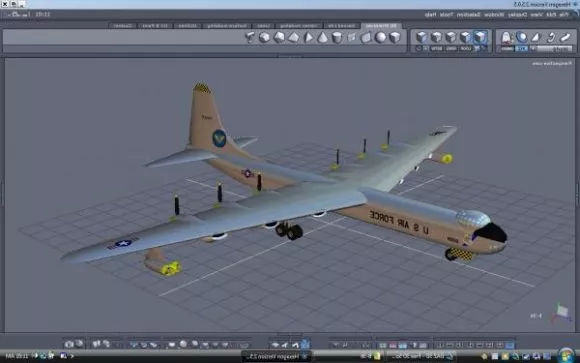580x363 pixels.
Task: Select the triangle-shaped scale manipulator
Action: pyautogui.click(x=536, y=37)
